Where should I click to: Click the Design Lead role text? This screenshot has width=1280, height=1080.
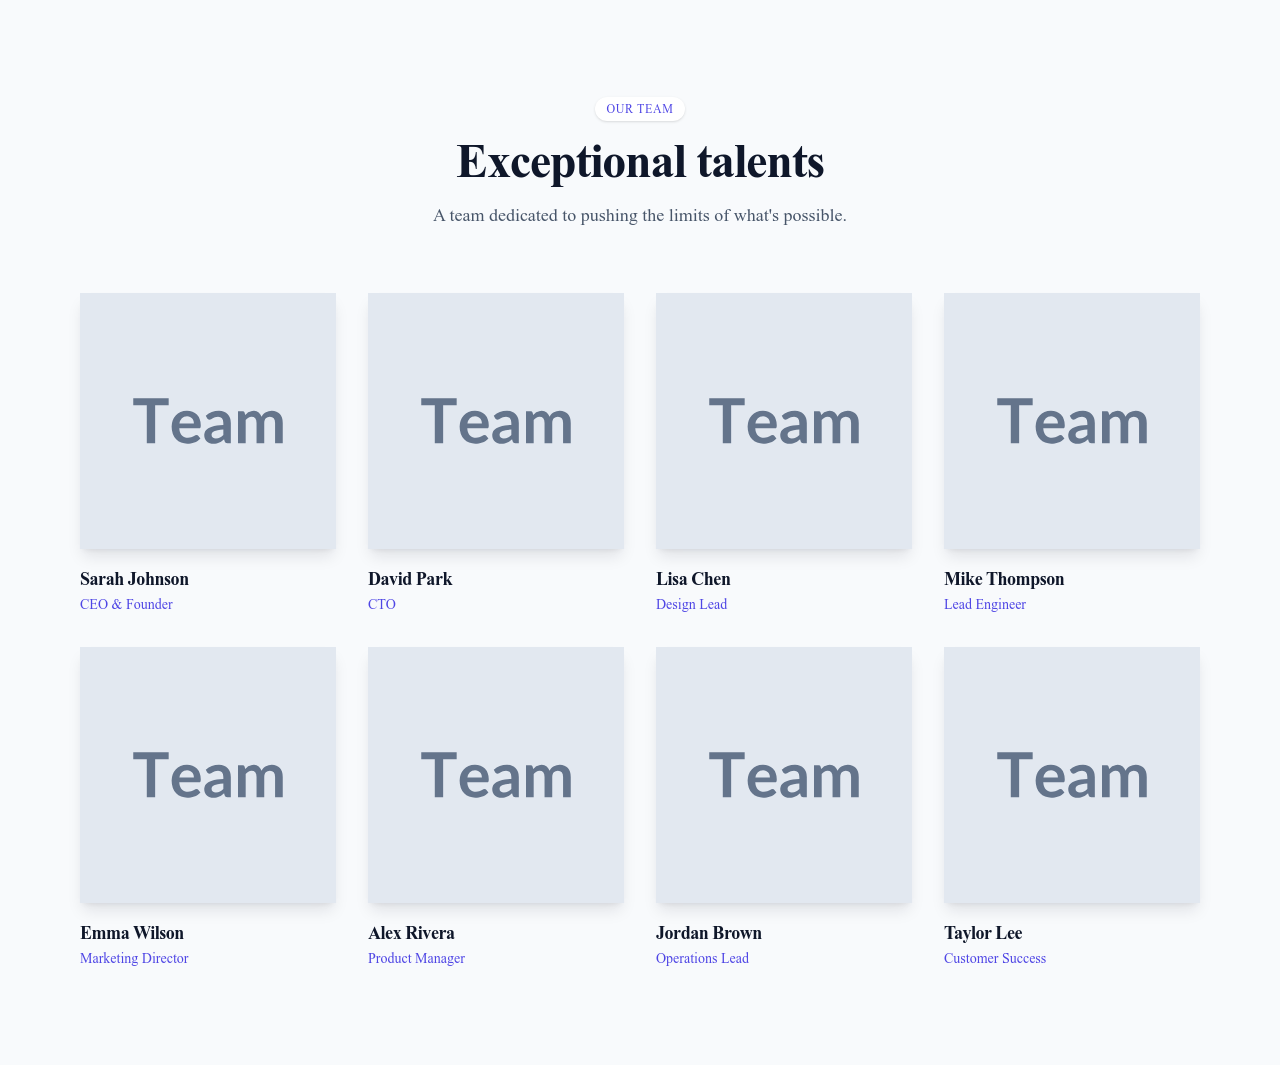691,604
